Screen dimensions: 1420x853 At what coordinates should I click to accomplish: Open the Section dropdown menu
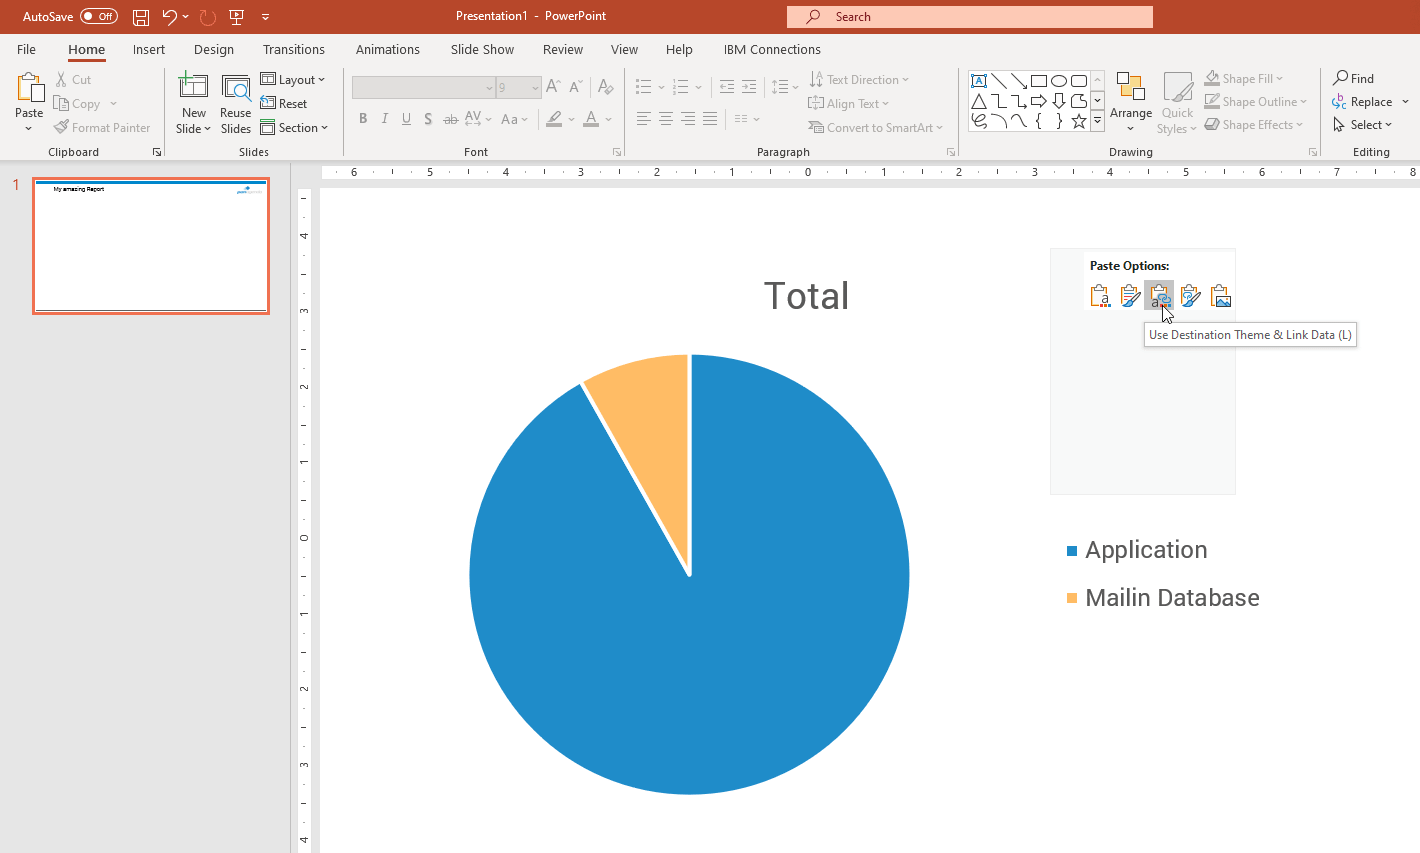tap(295, 128)
